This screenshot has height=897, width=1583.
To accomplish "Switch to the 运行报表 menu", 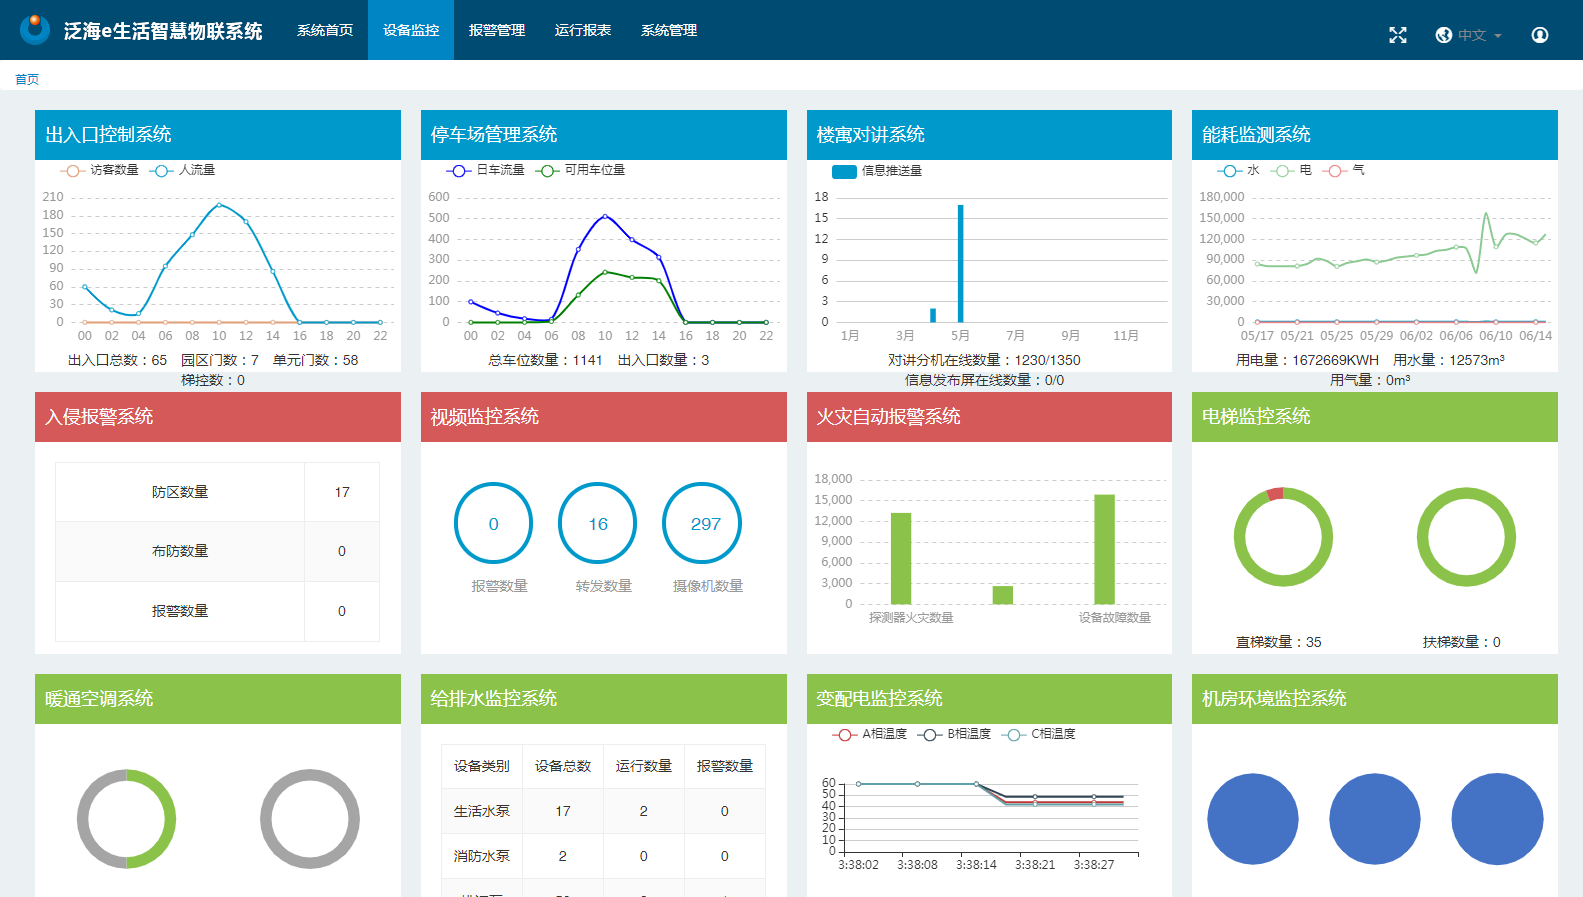I will [583, 30].
